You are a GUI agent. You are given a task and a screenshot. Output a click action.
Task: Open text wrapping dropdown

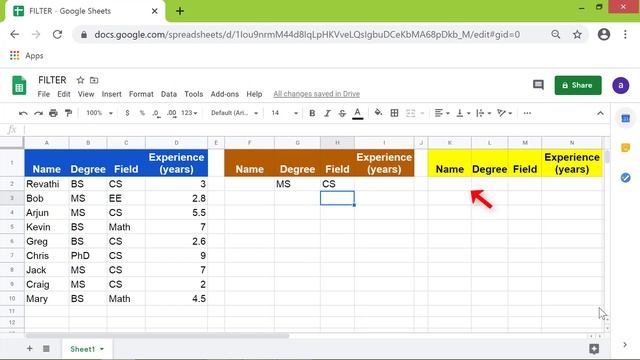tap(483, 113)
